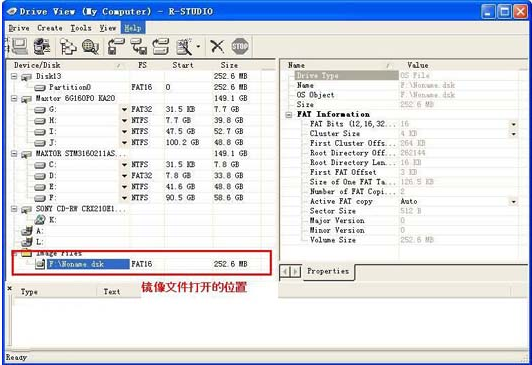The width and height of the screenshot is (532, 365).
Task: Click the red STOP toolbar icon
Action: [x=240, y=46]
